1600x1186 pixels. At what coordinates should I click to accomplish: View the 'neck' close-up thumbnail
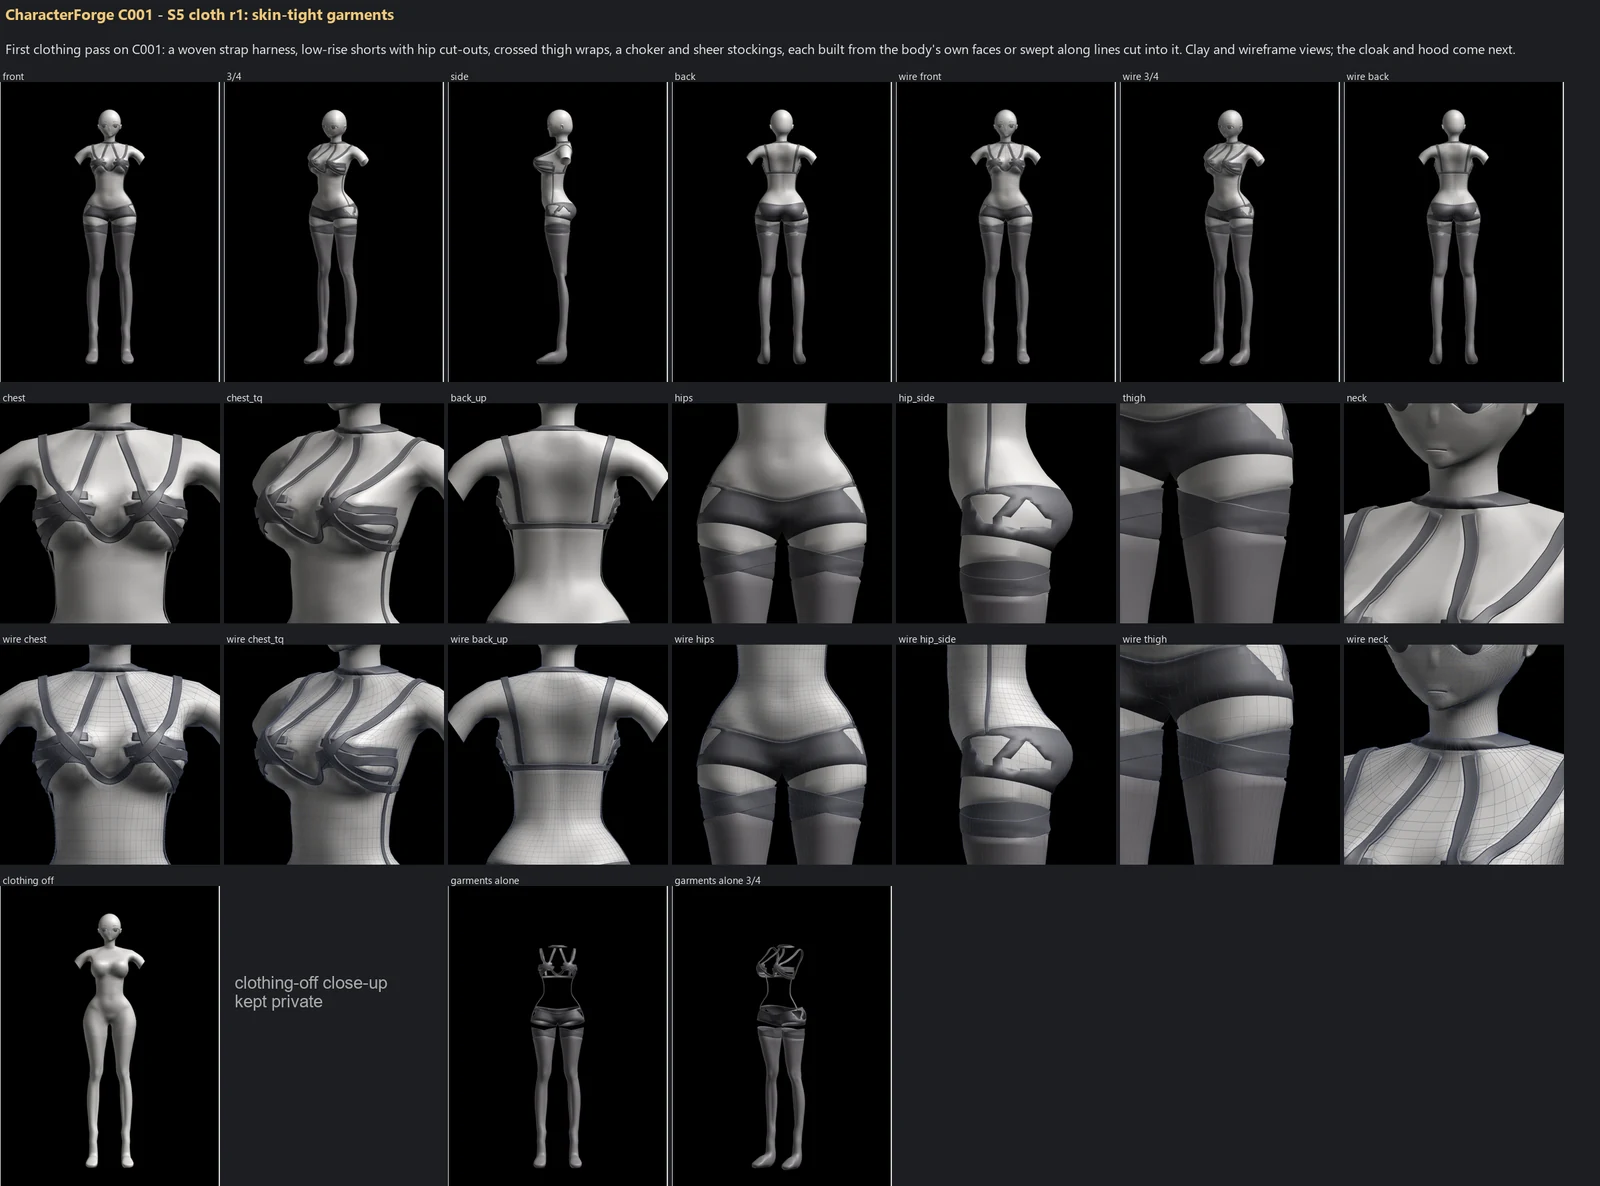1454,513
